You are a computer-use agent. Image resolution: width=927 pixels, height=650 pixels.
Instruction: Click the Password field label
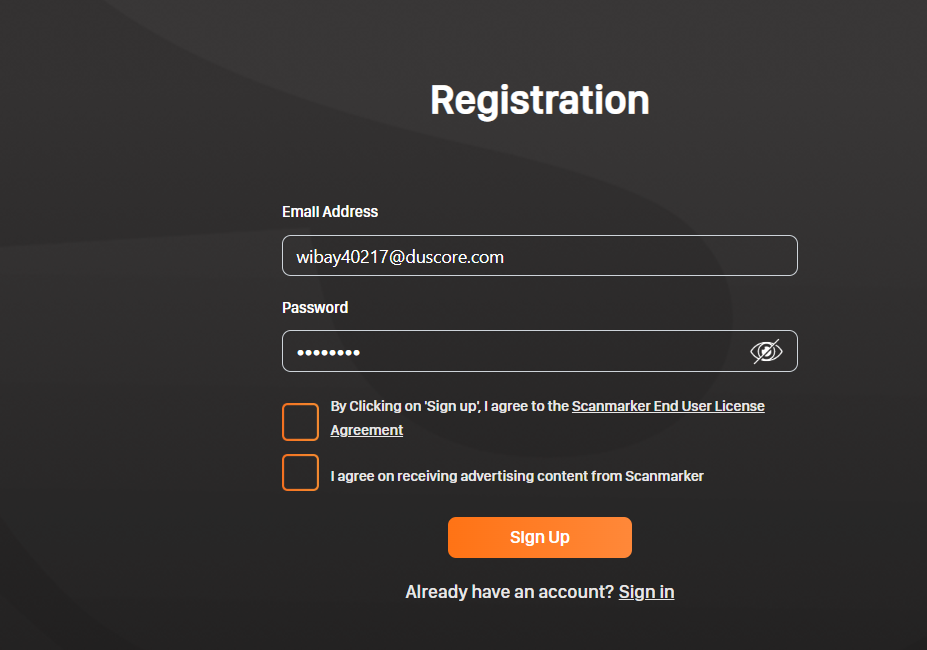pyautogui.click(x=315, y=308)
